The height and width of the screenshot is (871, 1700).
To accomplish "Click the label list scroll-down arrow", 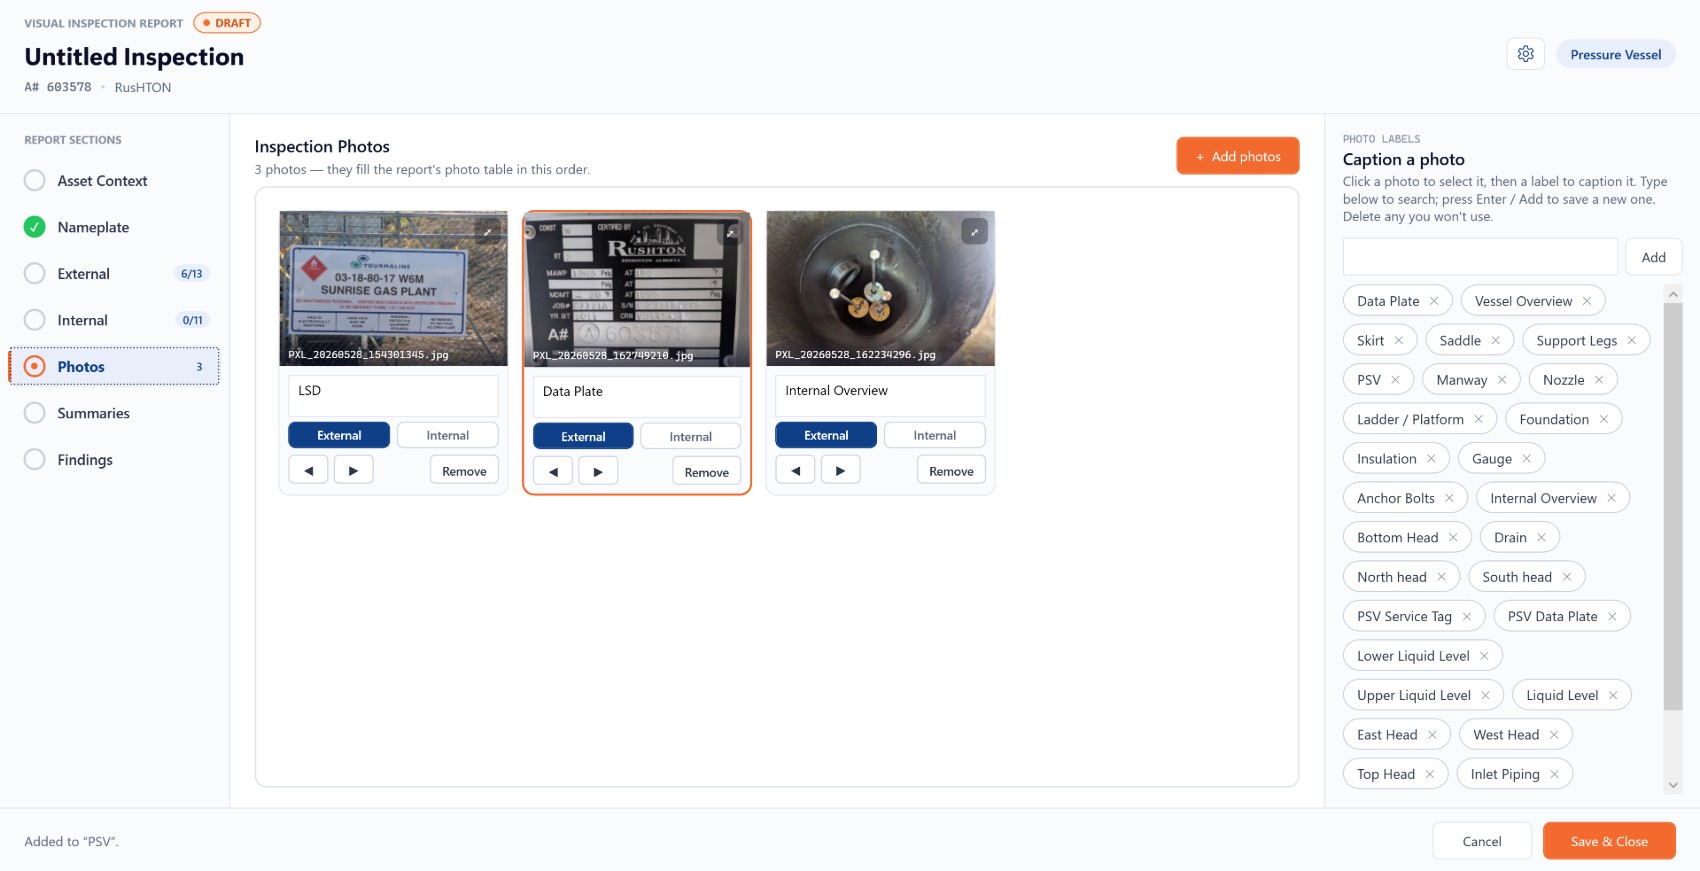I will pos(1673,785).
